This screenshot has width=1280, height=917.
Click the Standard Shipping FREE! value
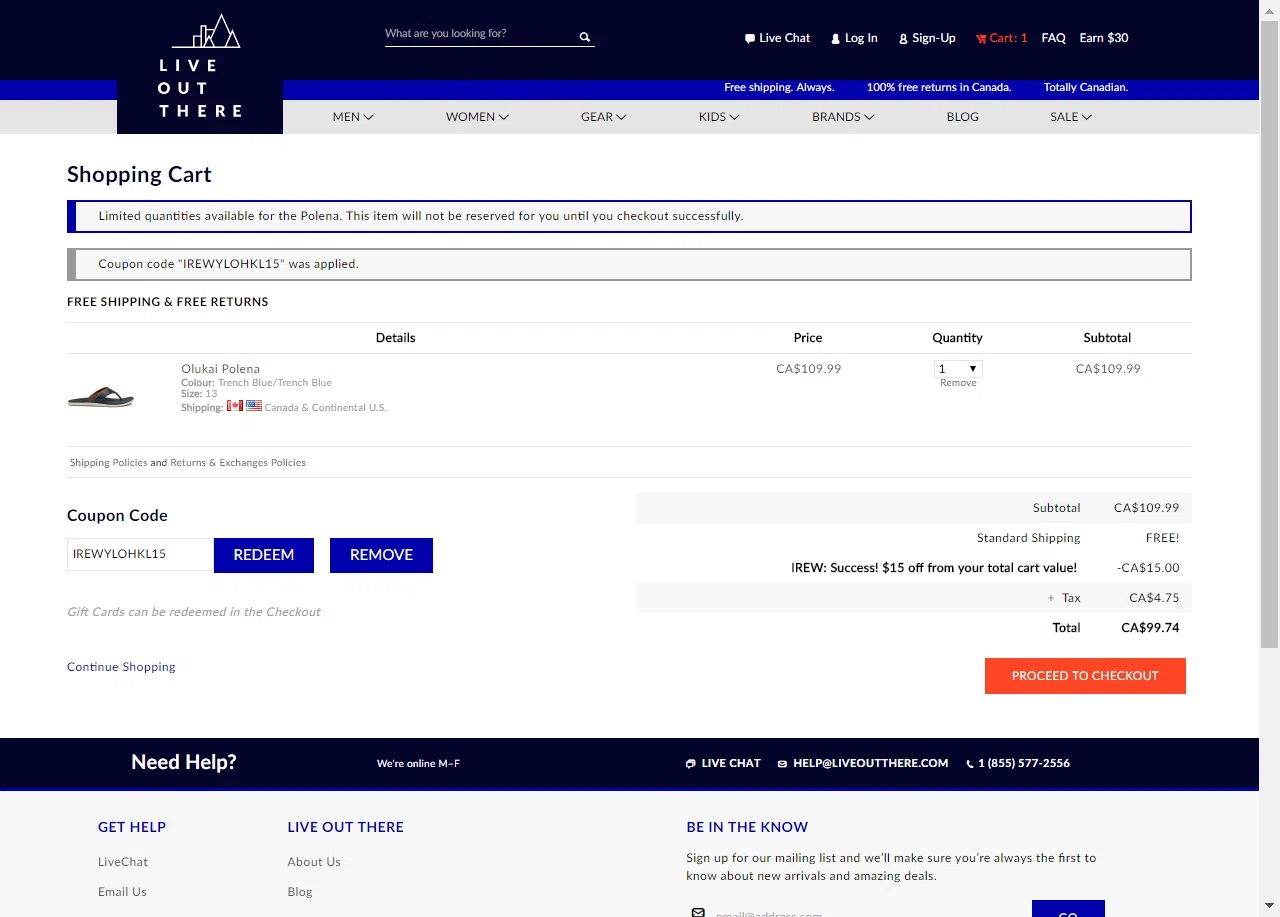pyautogui.click(x=1162, y=538)
